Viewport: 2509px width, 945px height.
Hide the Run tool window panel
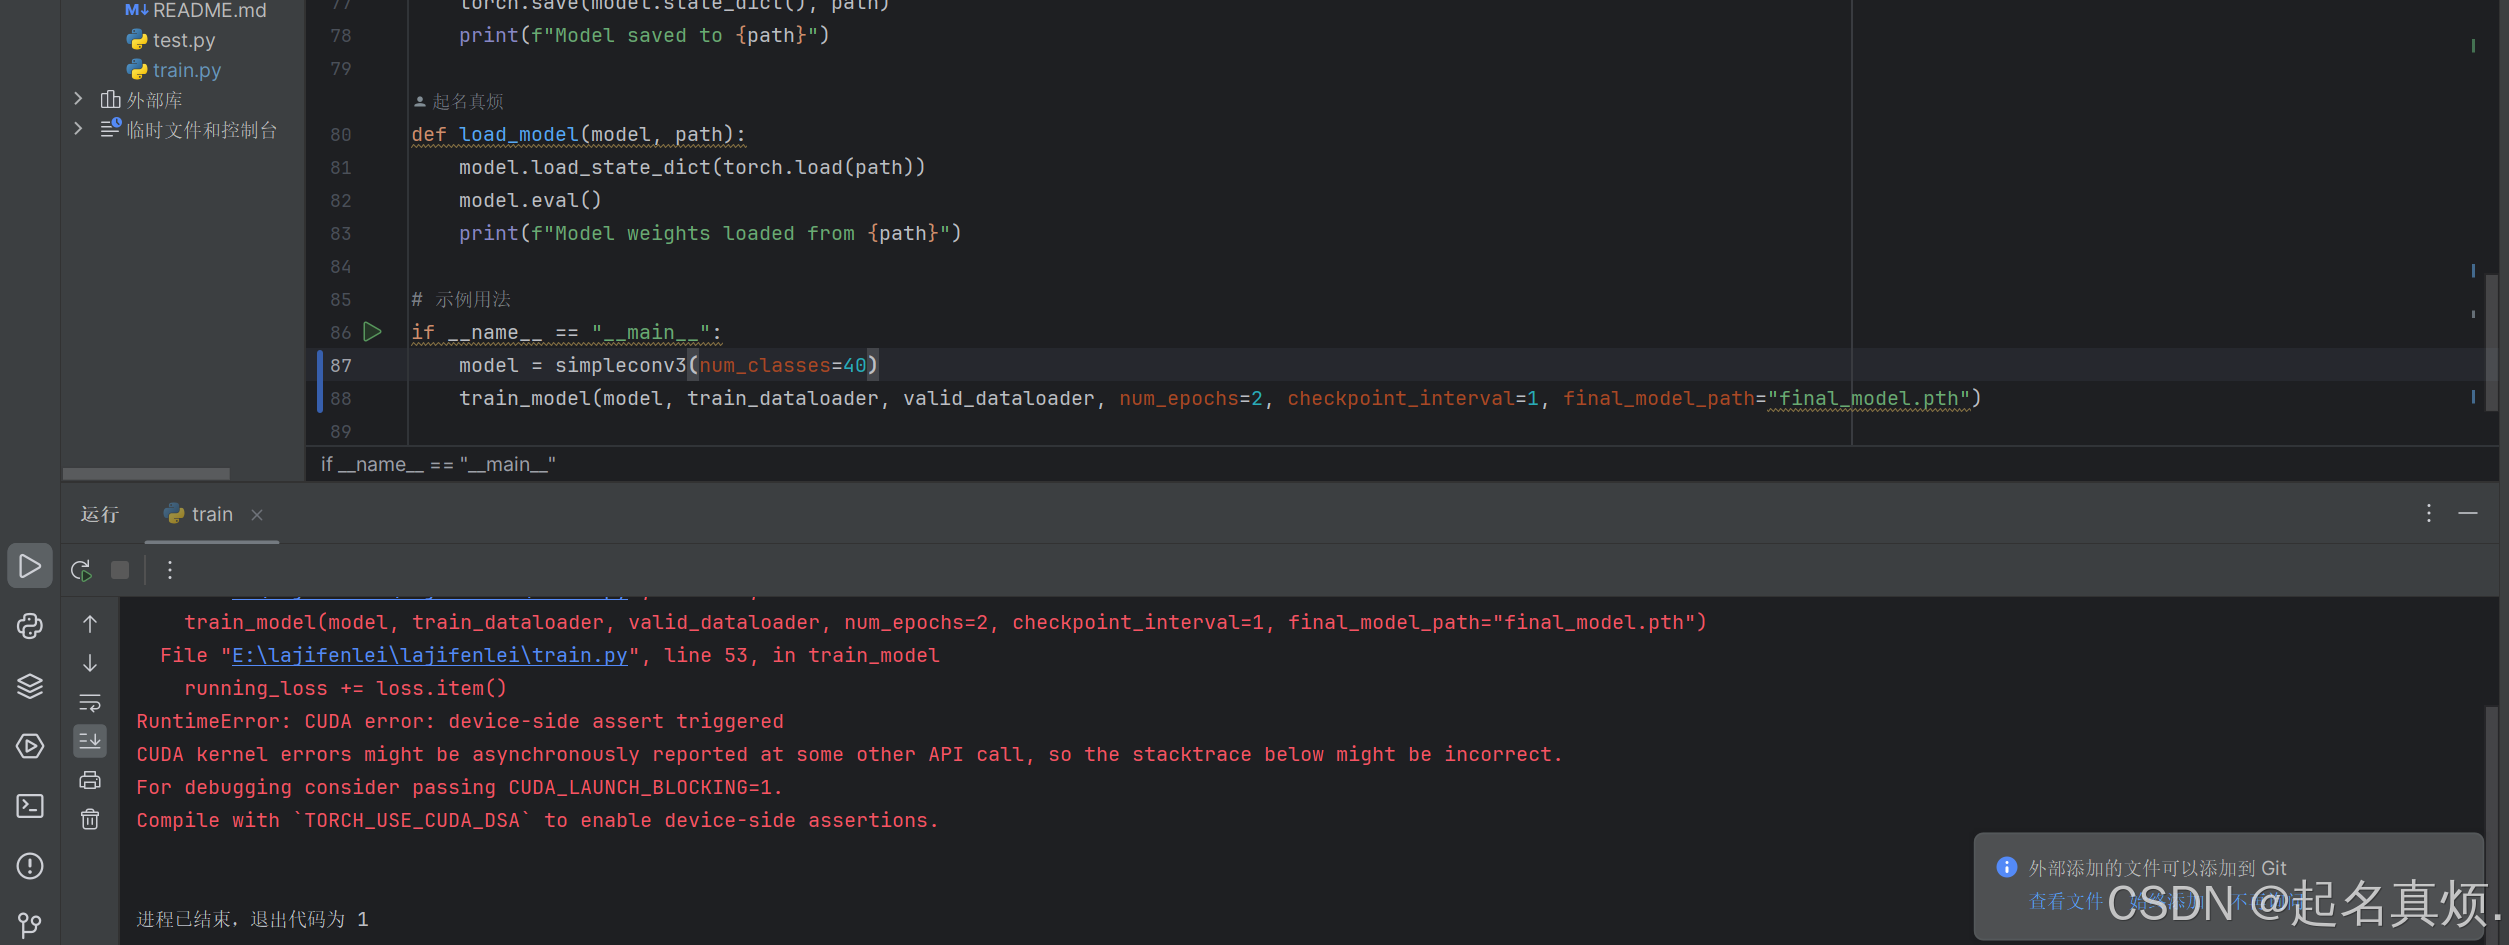pos(2468,513)
